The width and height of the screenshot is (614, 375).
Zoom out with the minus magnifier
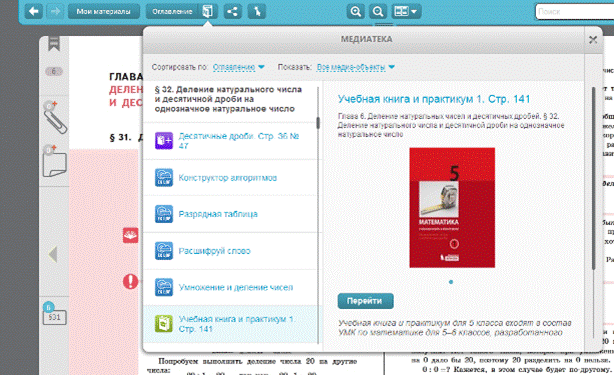(378, 11)
